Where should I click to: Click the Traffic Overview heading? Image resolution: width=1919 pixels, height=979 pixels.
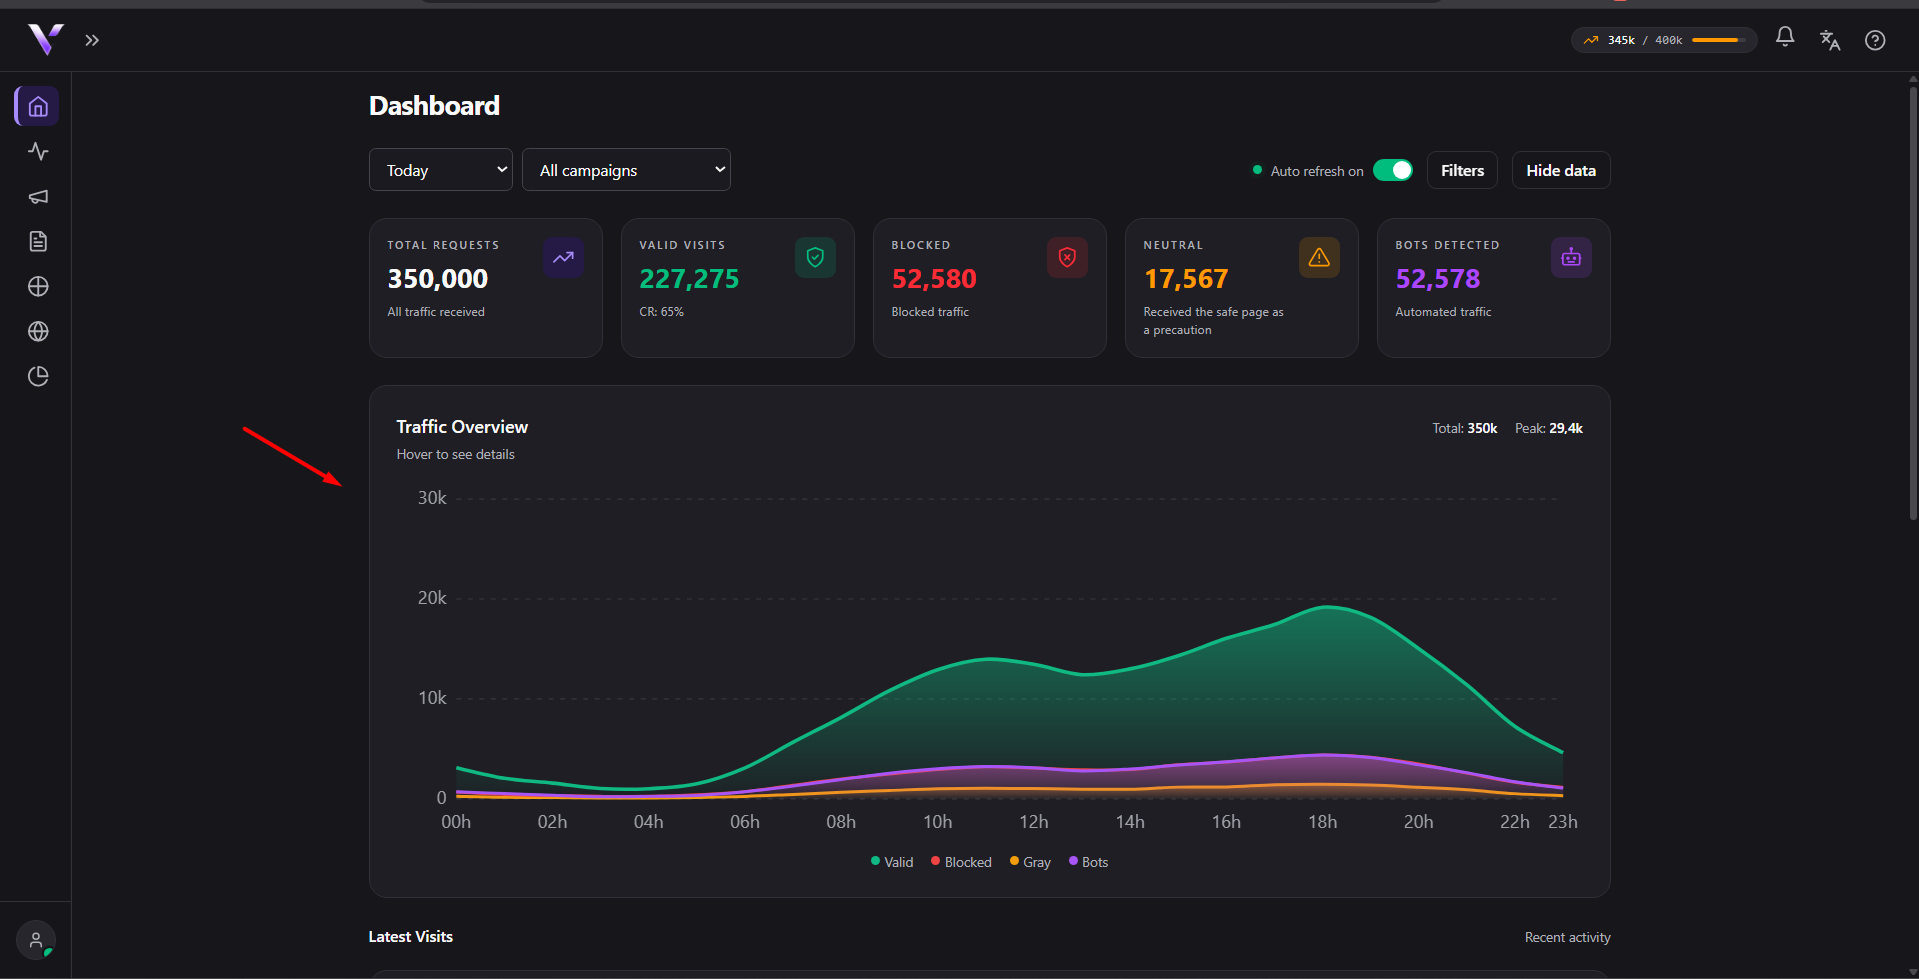pyautogui.click(x=462, y=427)
